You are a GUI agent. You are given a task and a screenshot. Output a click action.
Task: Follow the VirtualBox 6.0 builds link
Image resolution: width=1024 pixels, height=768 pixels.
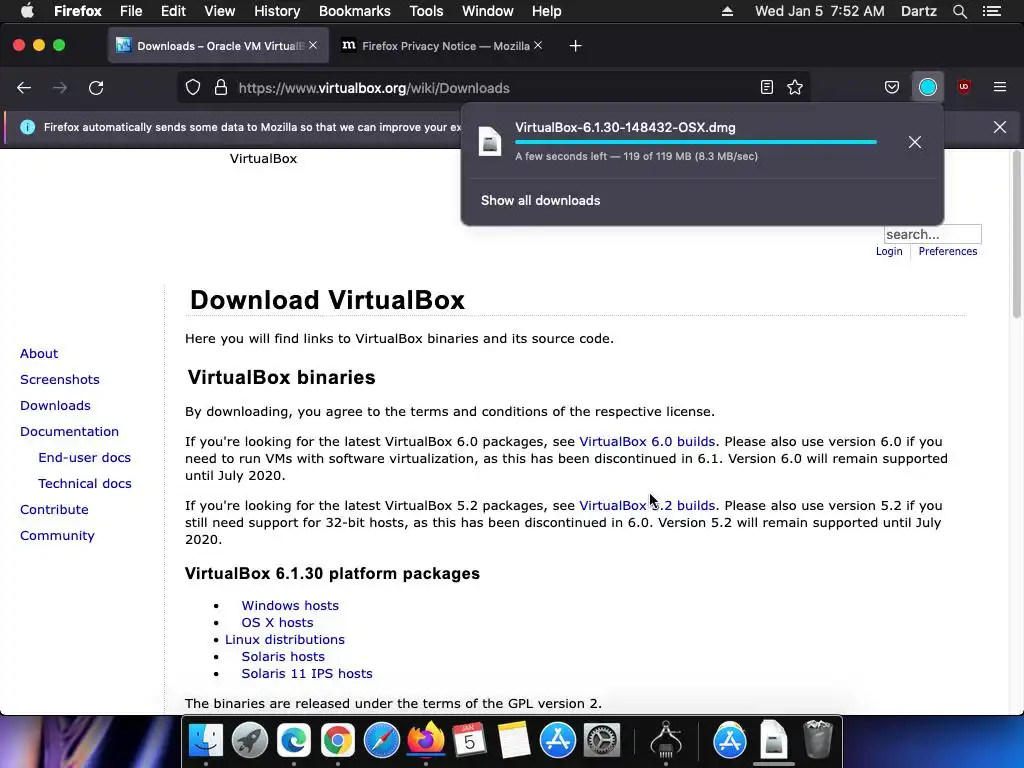(647, 441)
